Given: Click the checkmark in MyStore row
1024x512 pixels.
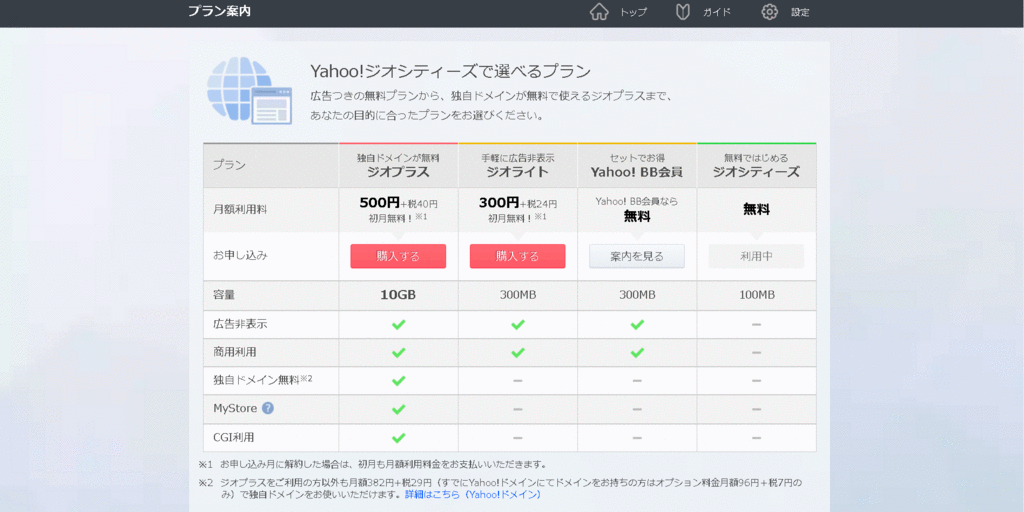Looking at the screenshot, I should coord(398,409).
